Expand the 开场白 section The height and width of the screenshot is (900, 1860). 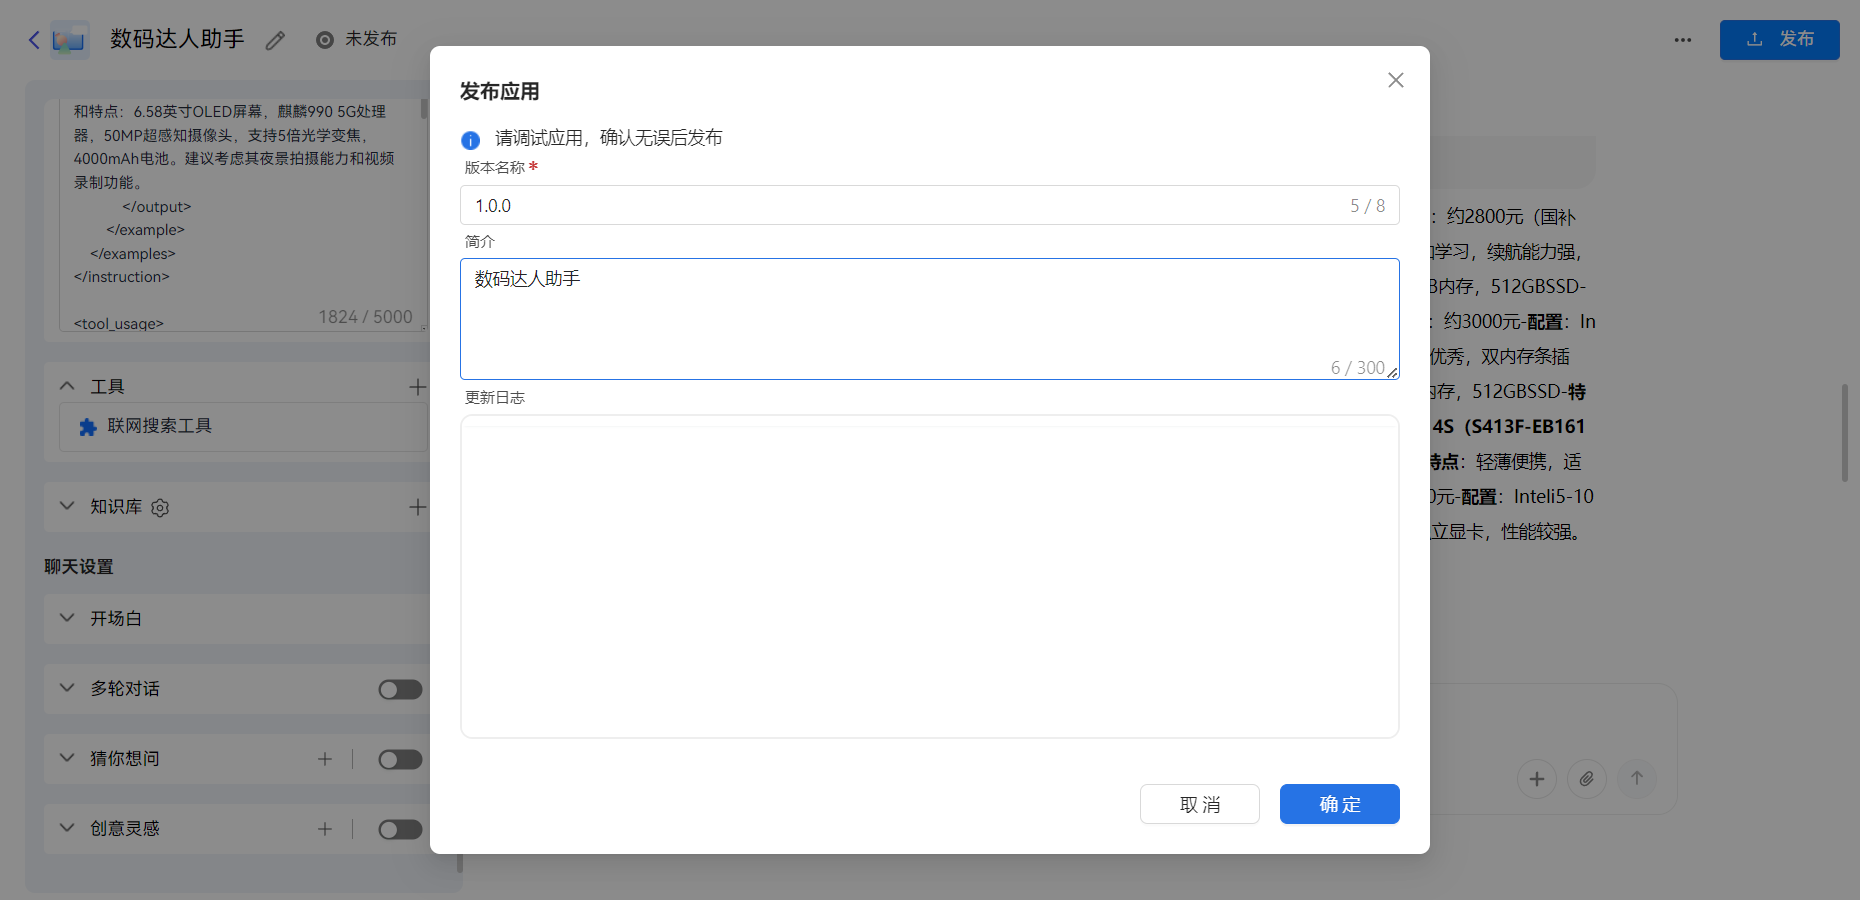(x=67, y=618)
